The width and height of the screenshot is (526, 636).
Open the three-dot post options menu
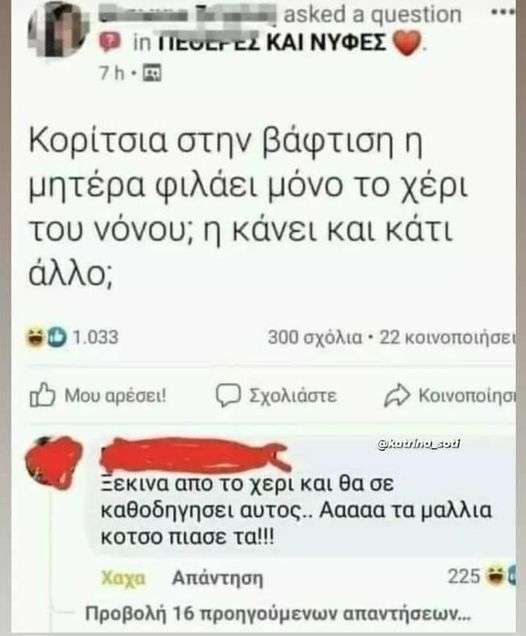503,12
